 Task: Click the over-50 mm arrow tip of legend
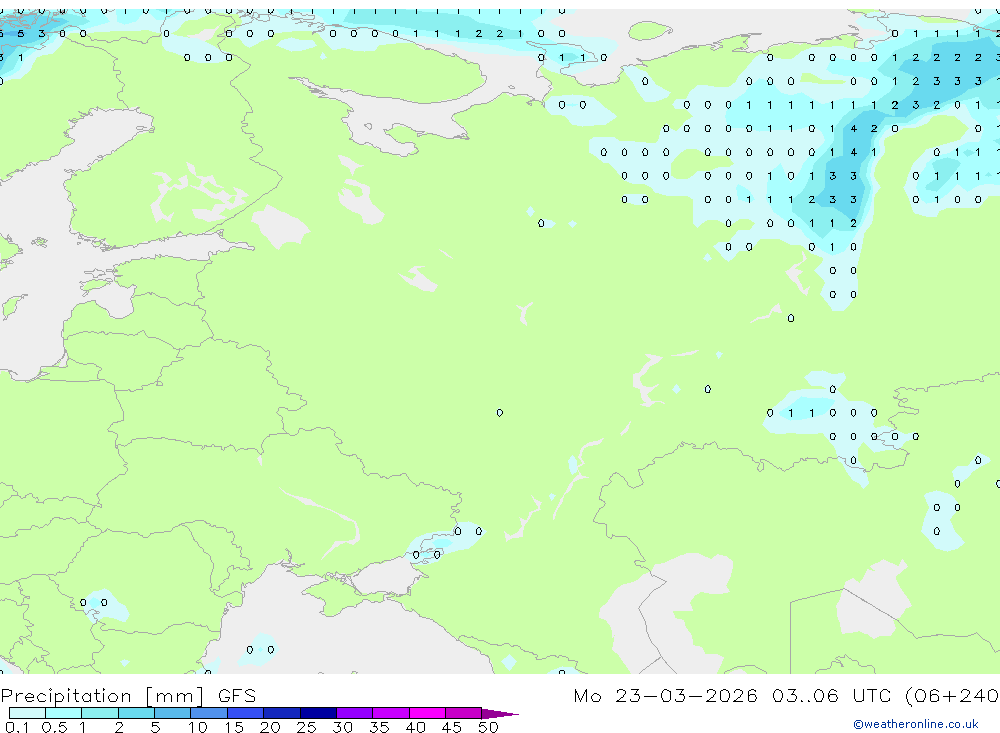click(500, 713)
